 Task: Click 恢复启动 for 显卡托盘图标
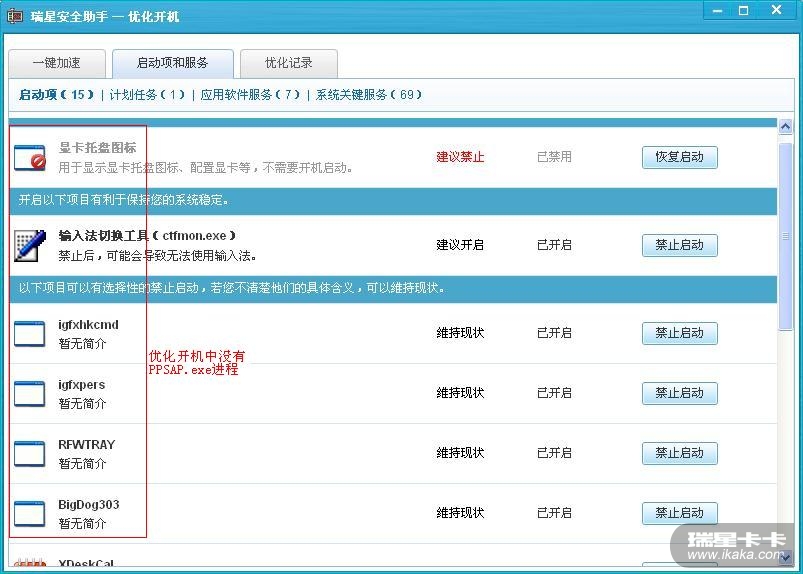[x=680, y=157]
